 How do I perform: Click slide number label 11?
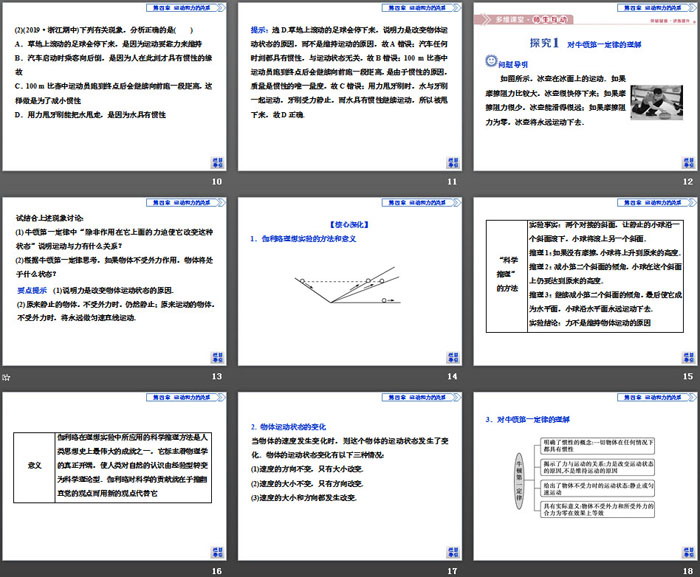tap(452, 182)
